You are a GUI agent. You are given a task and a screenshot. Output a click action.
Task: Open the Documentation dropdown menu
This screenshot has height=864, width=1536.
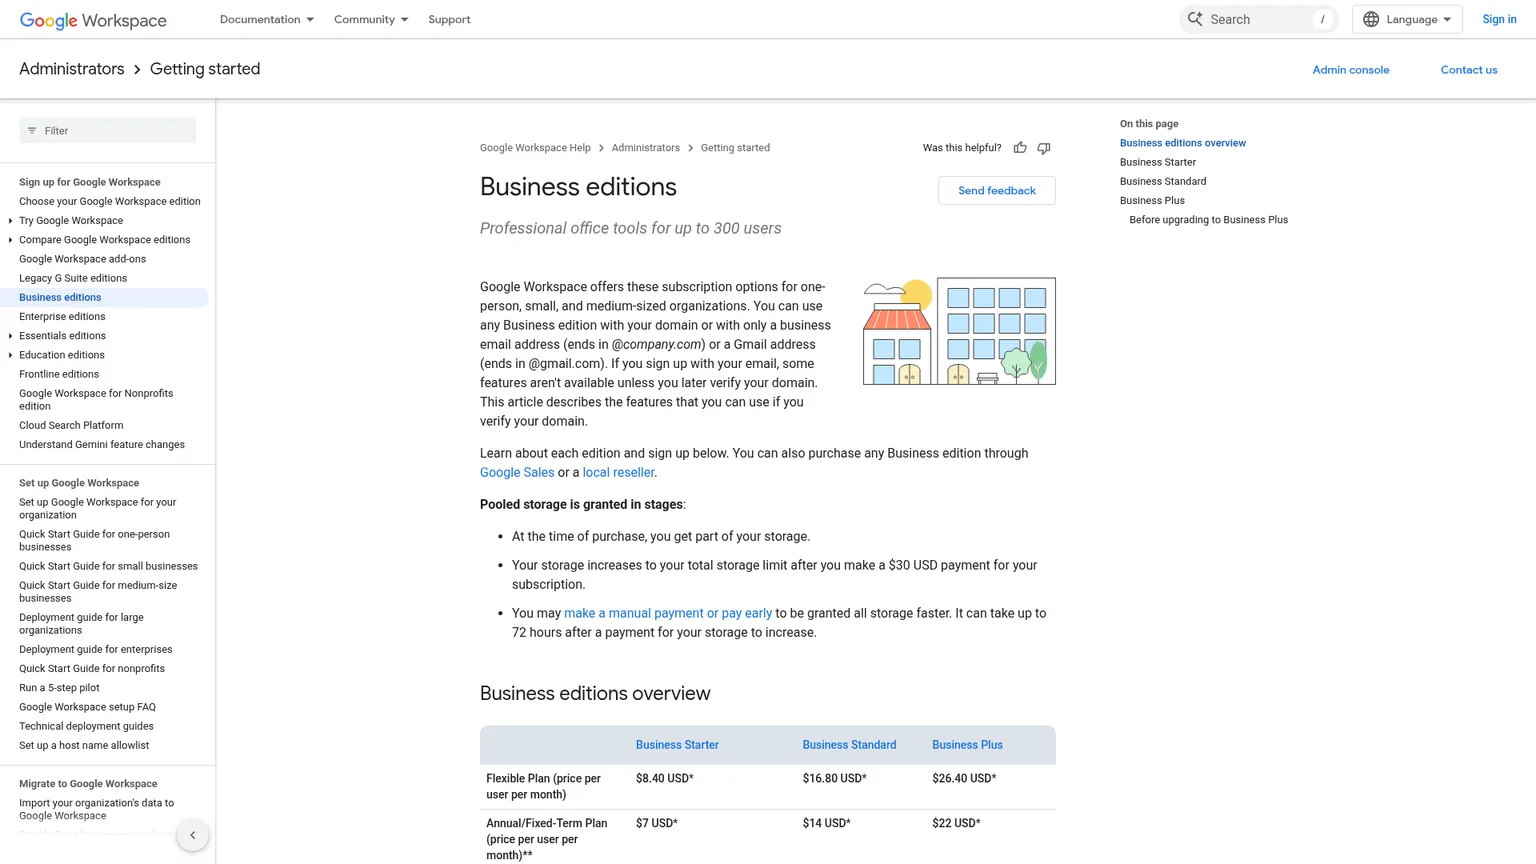point(267,19)
